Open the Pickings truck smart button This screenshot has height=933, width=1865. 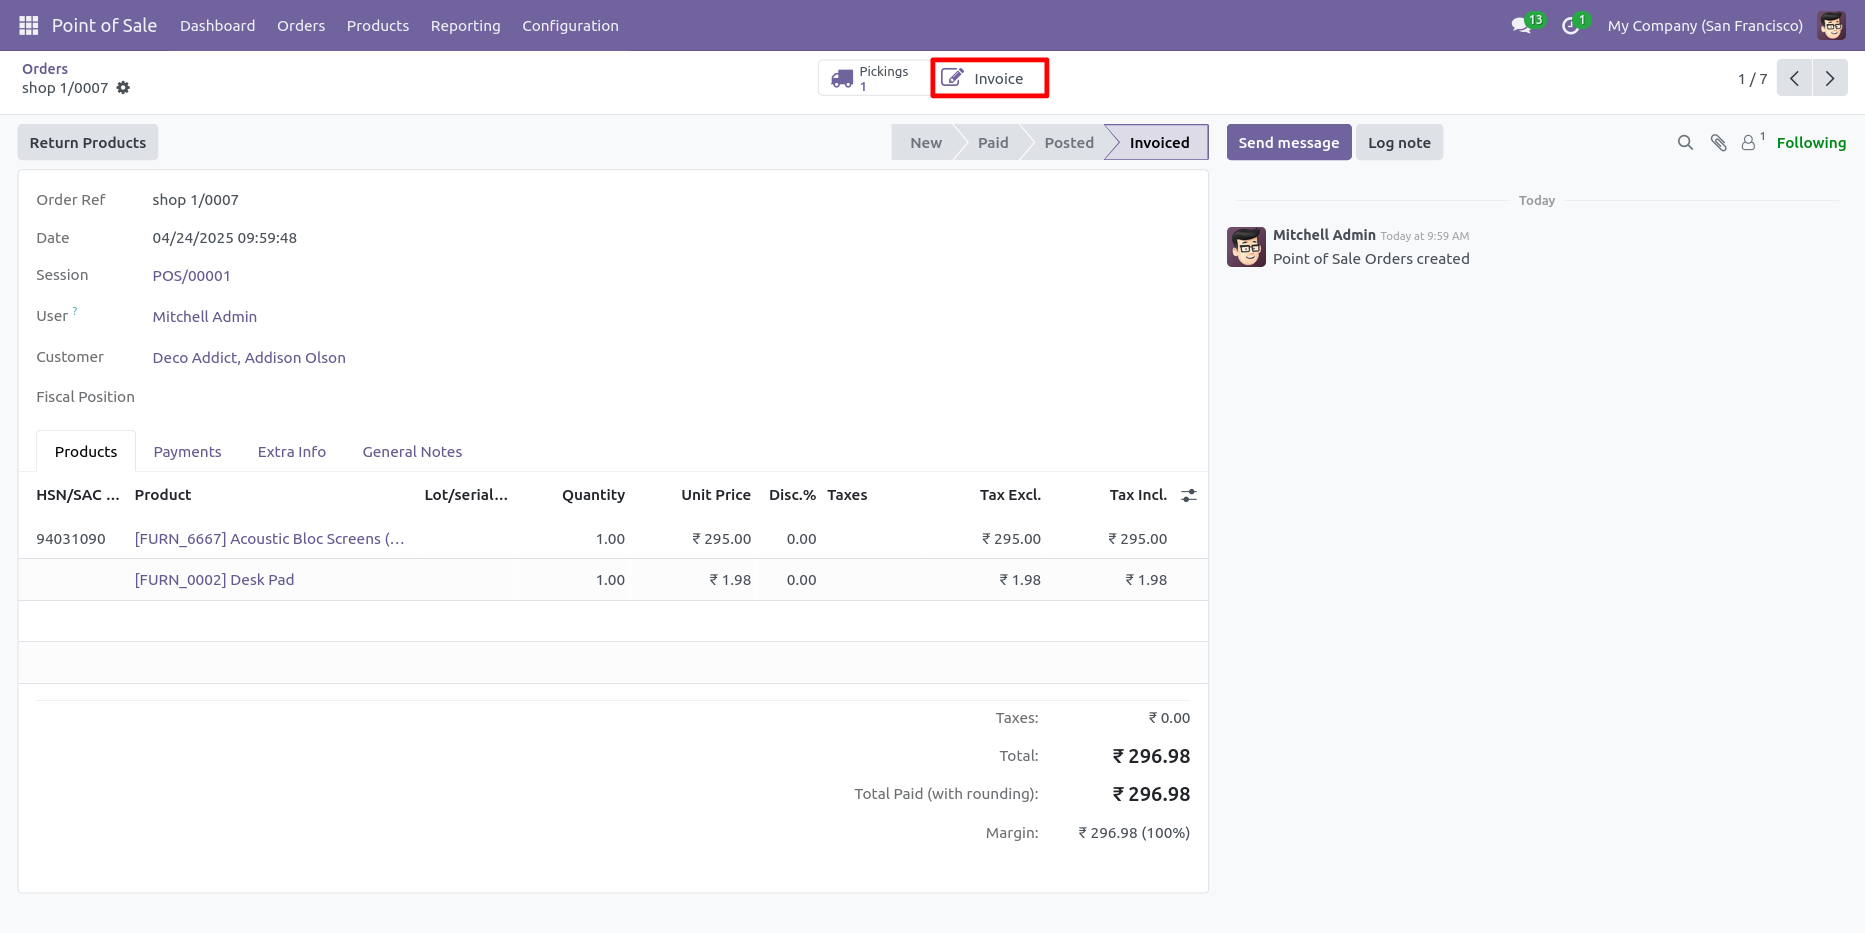[x=874, y=78]
